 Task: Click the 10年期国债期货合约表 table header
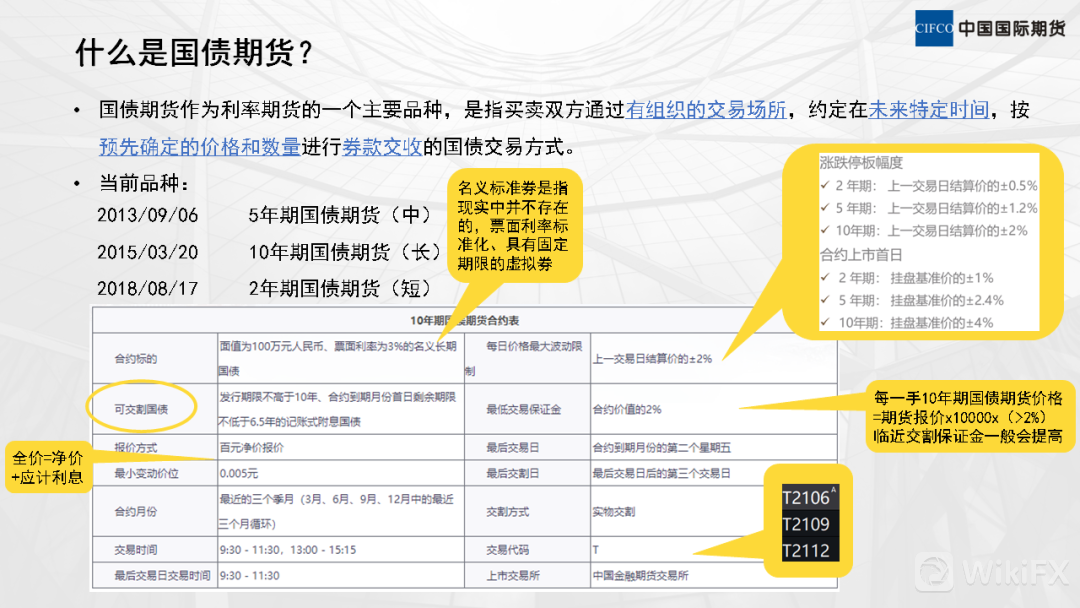click(463, 321)
